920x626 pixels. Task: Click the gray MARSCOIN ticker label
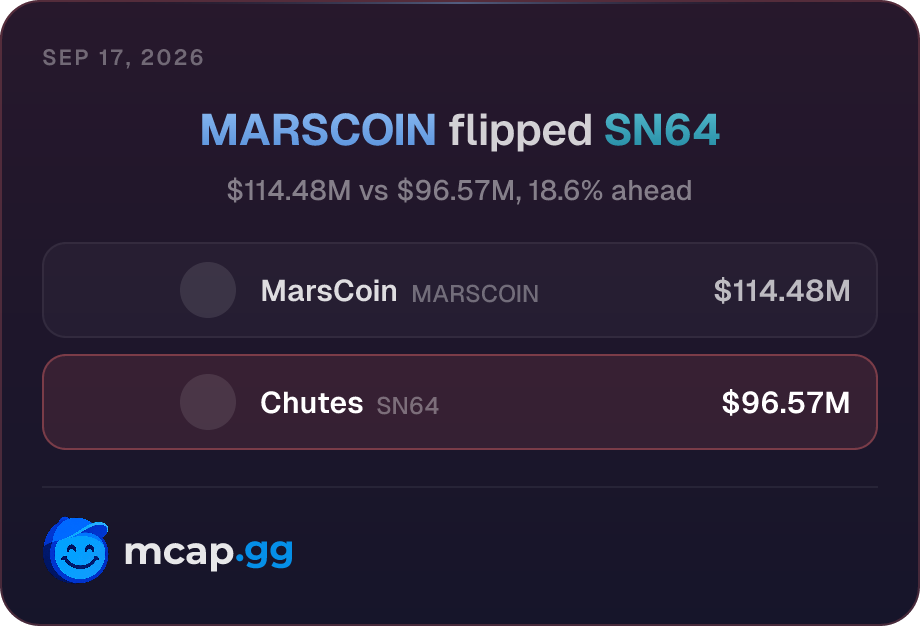click(x=475, y=294)
